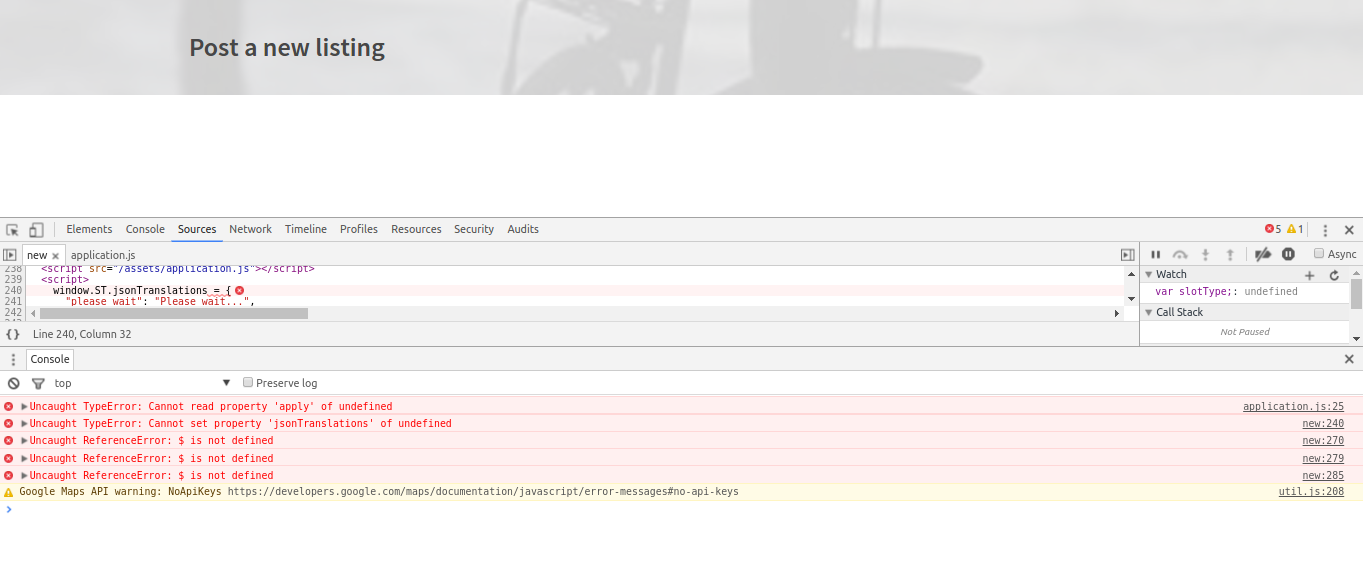The width and height of the screenshot is (1363, 565).
Task: Step into next function call
Action: [1206, 255]
